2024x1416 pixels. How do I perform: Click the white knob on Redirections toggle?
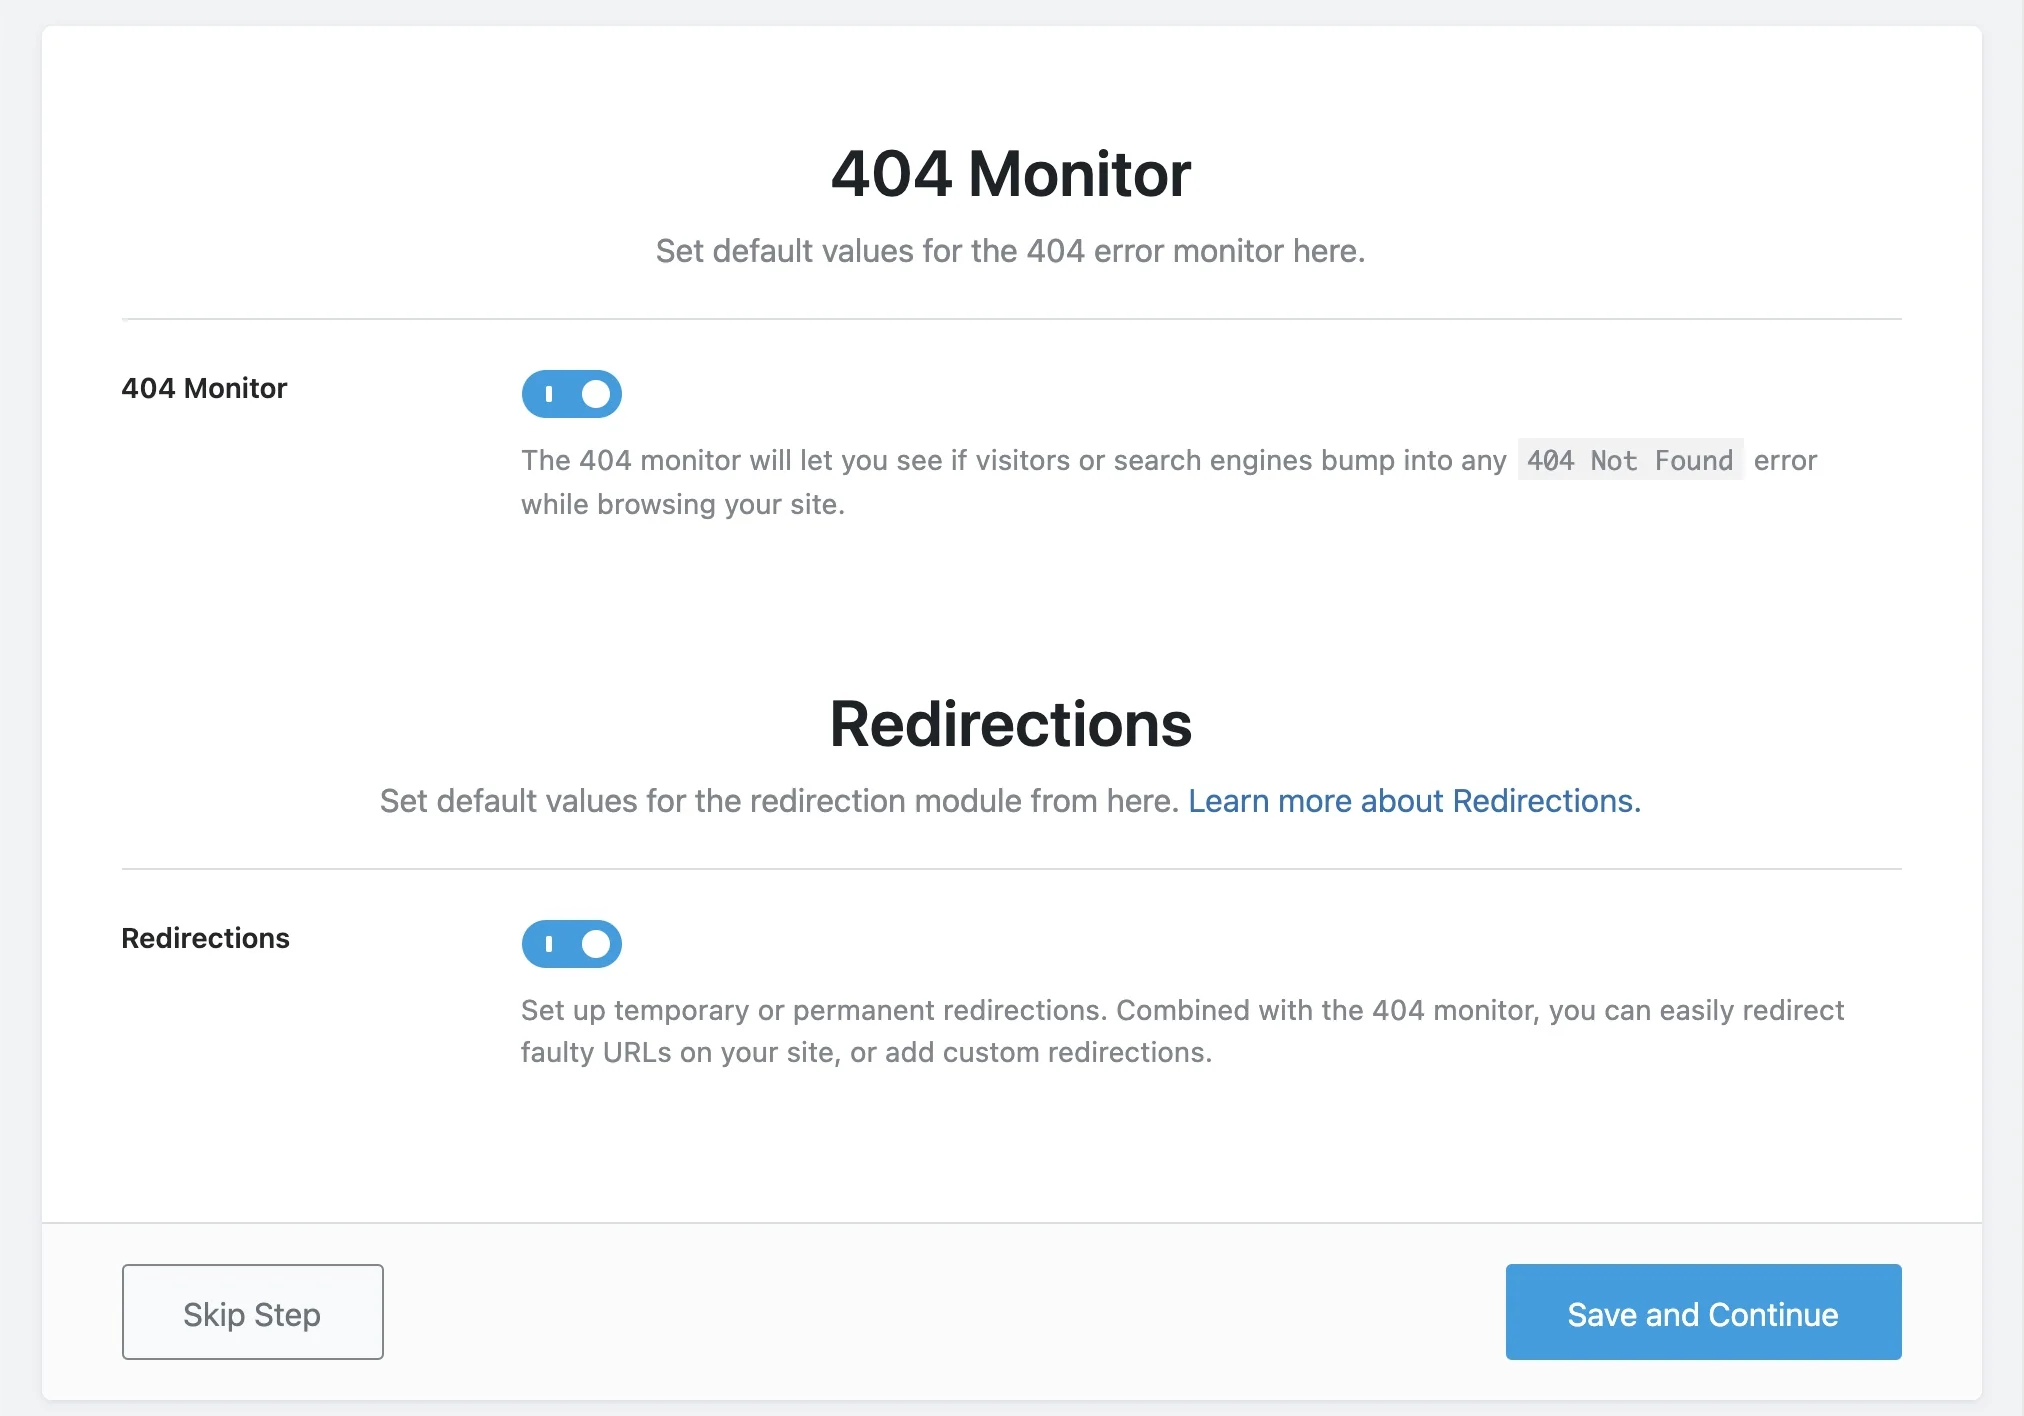pos(596,944)
